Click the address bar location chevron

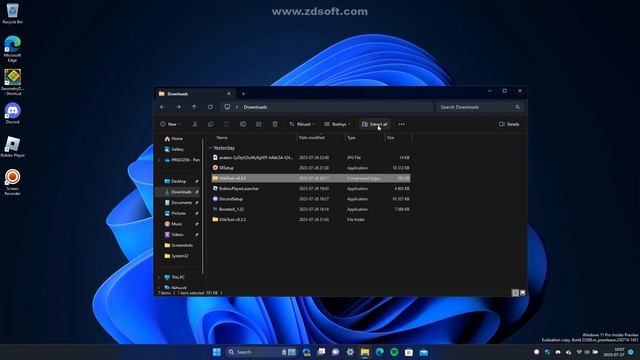tap(237, 107)
